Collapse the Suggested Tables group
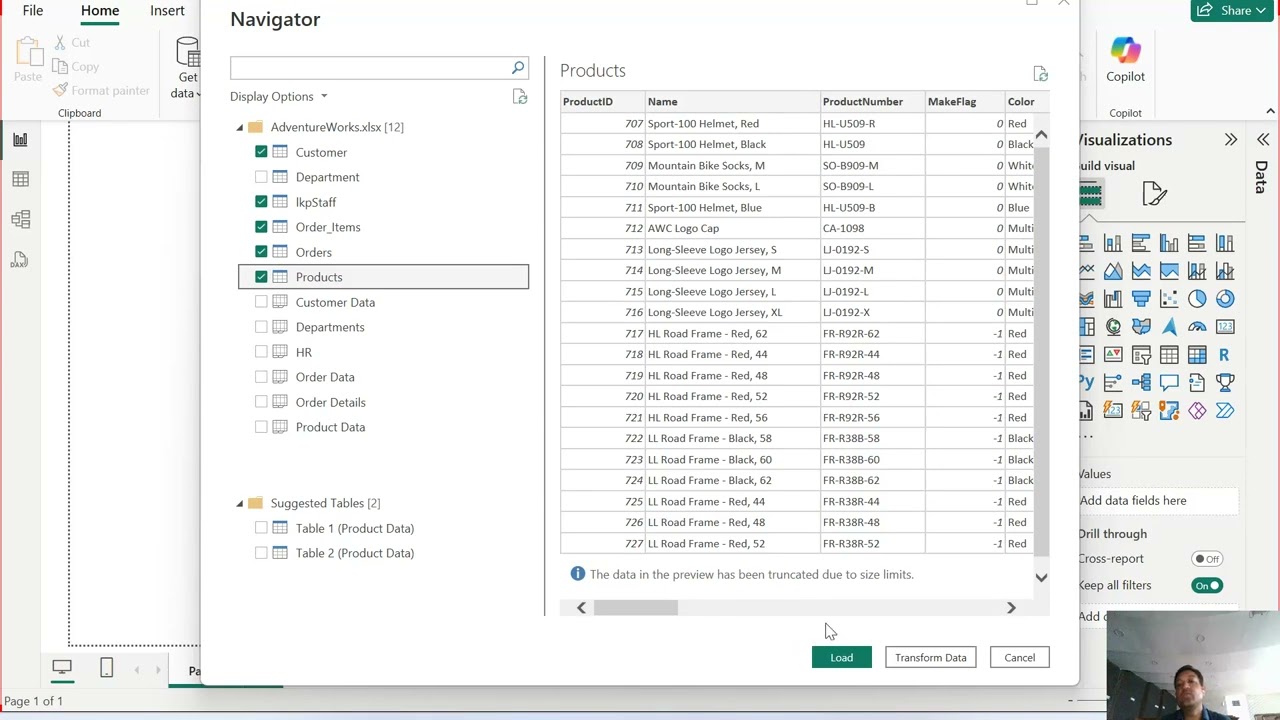The height and width of the screenshot is (720, 1280). pyautogui.click(x=240, y=503)
